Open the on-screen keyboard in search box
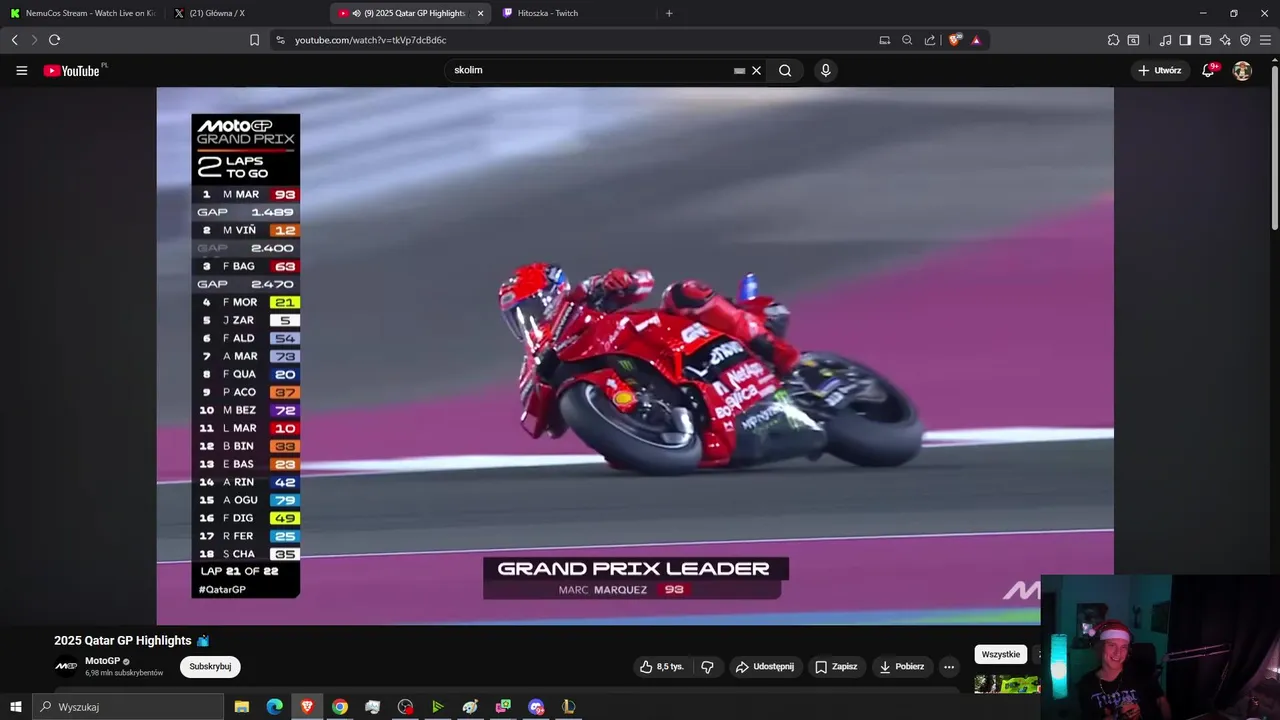This screenshot has height=720, width=1280. (739, 71)
